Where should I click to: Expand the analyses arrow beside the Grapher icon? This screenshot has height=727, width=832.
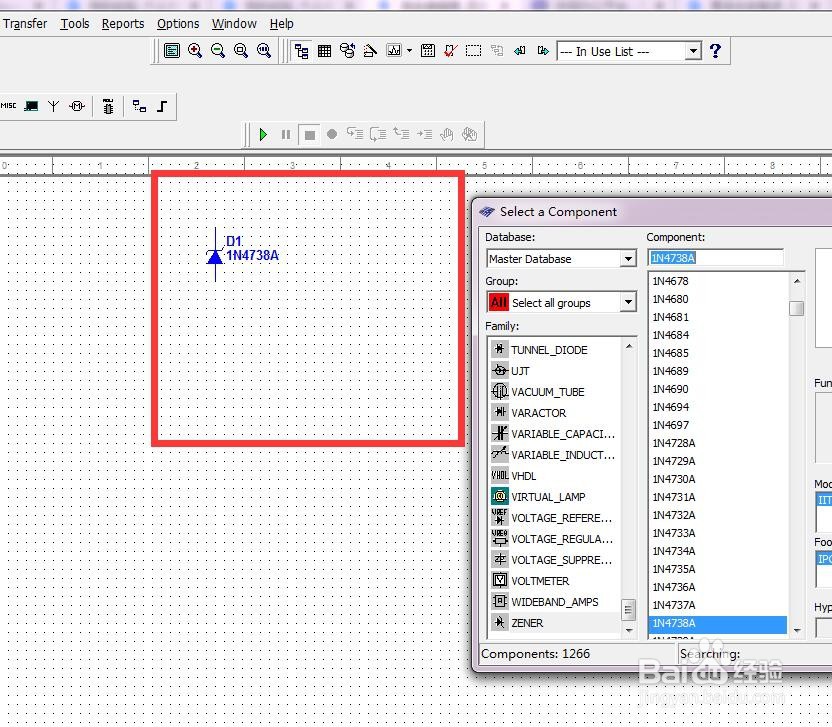(409, 51)
